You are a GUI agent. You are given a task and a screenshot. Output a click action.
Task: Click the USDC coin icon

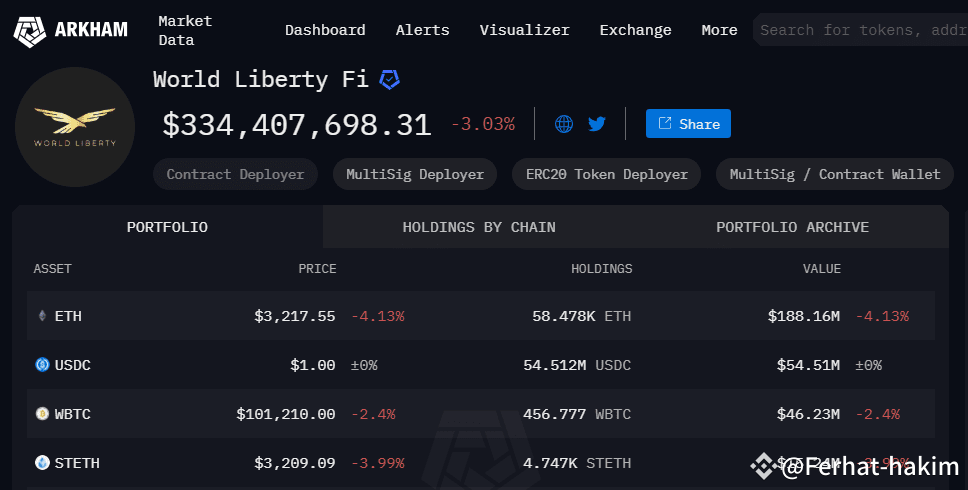click(42, 365)
